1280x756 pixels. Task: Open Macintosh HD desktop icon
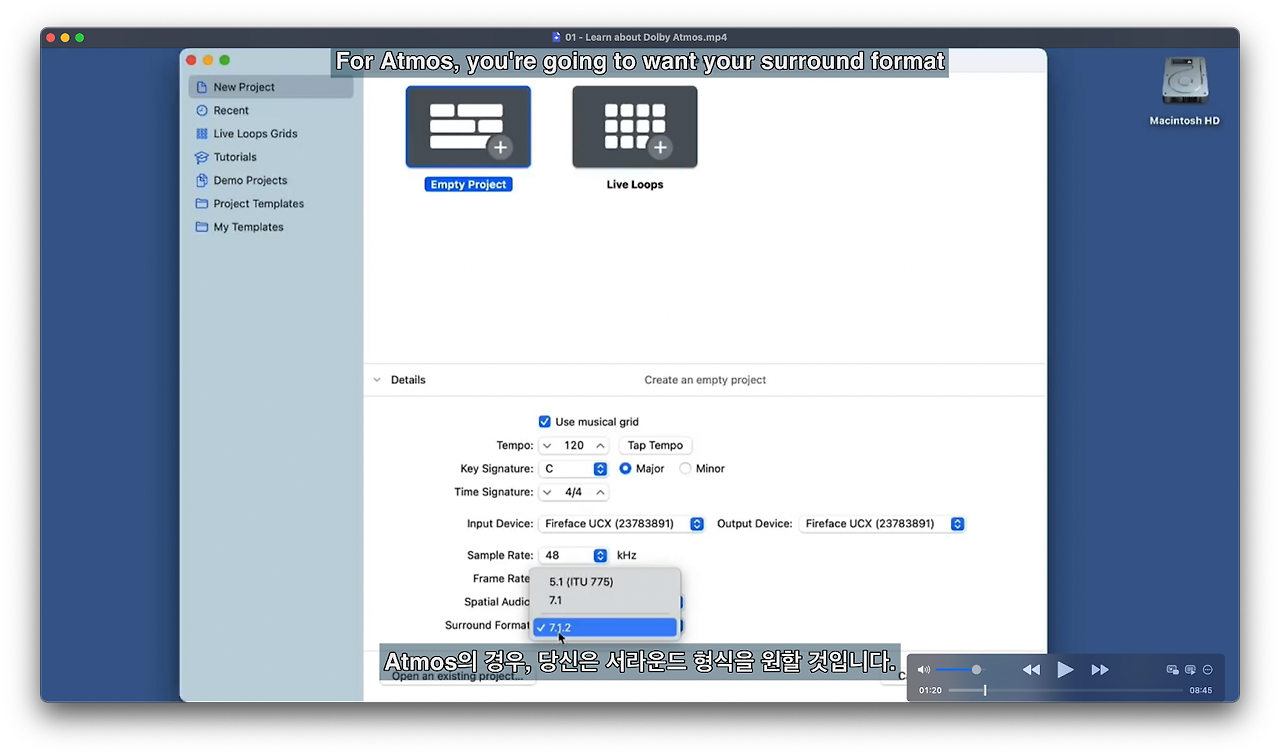1185,92
